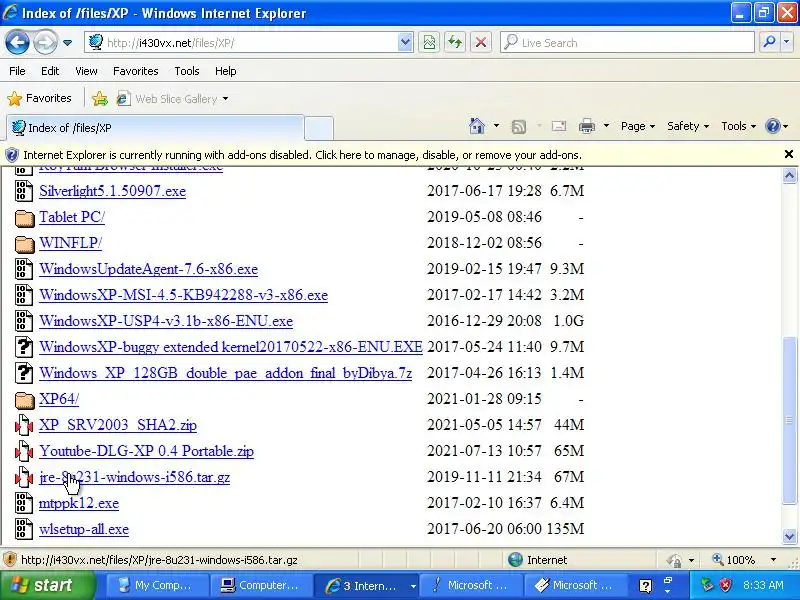The width and height of the screenshot is (800, 600).
Task: Open the Favorites center star button
Action: coord(39,98)
